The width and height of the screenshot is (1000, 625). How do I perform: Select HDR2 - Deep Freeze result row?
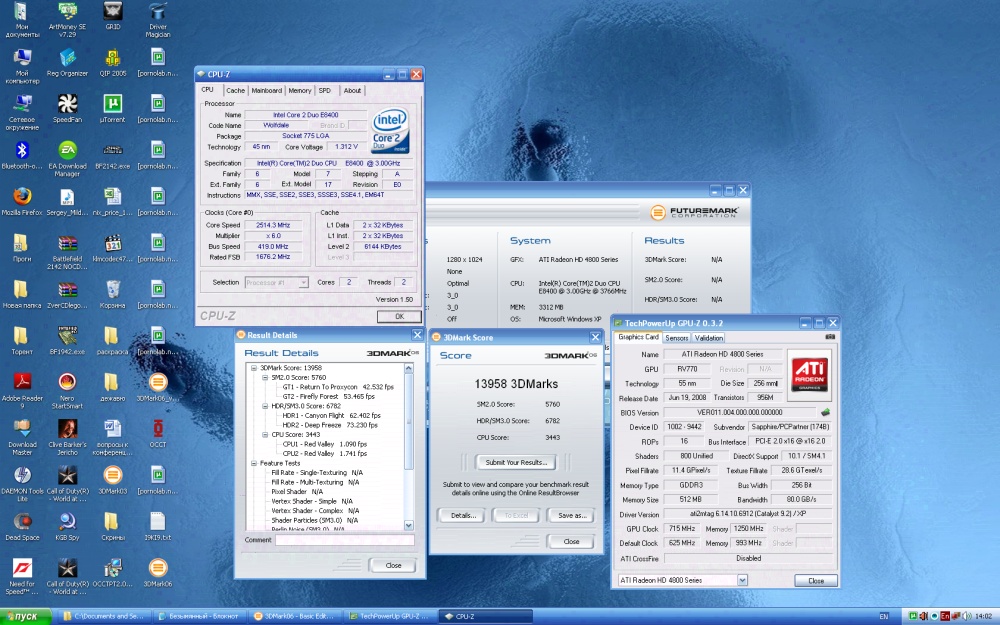pyautogui.click(x=330, y=425)
